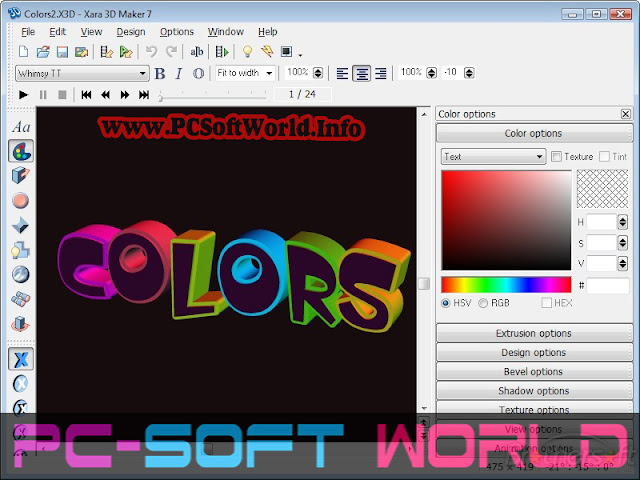Toggle bold with the B icon

(x=160, y=73)
